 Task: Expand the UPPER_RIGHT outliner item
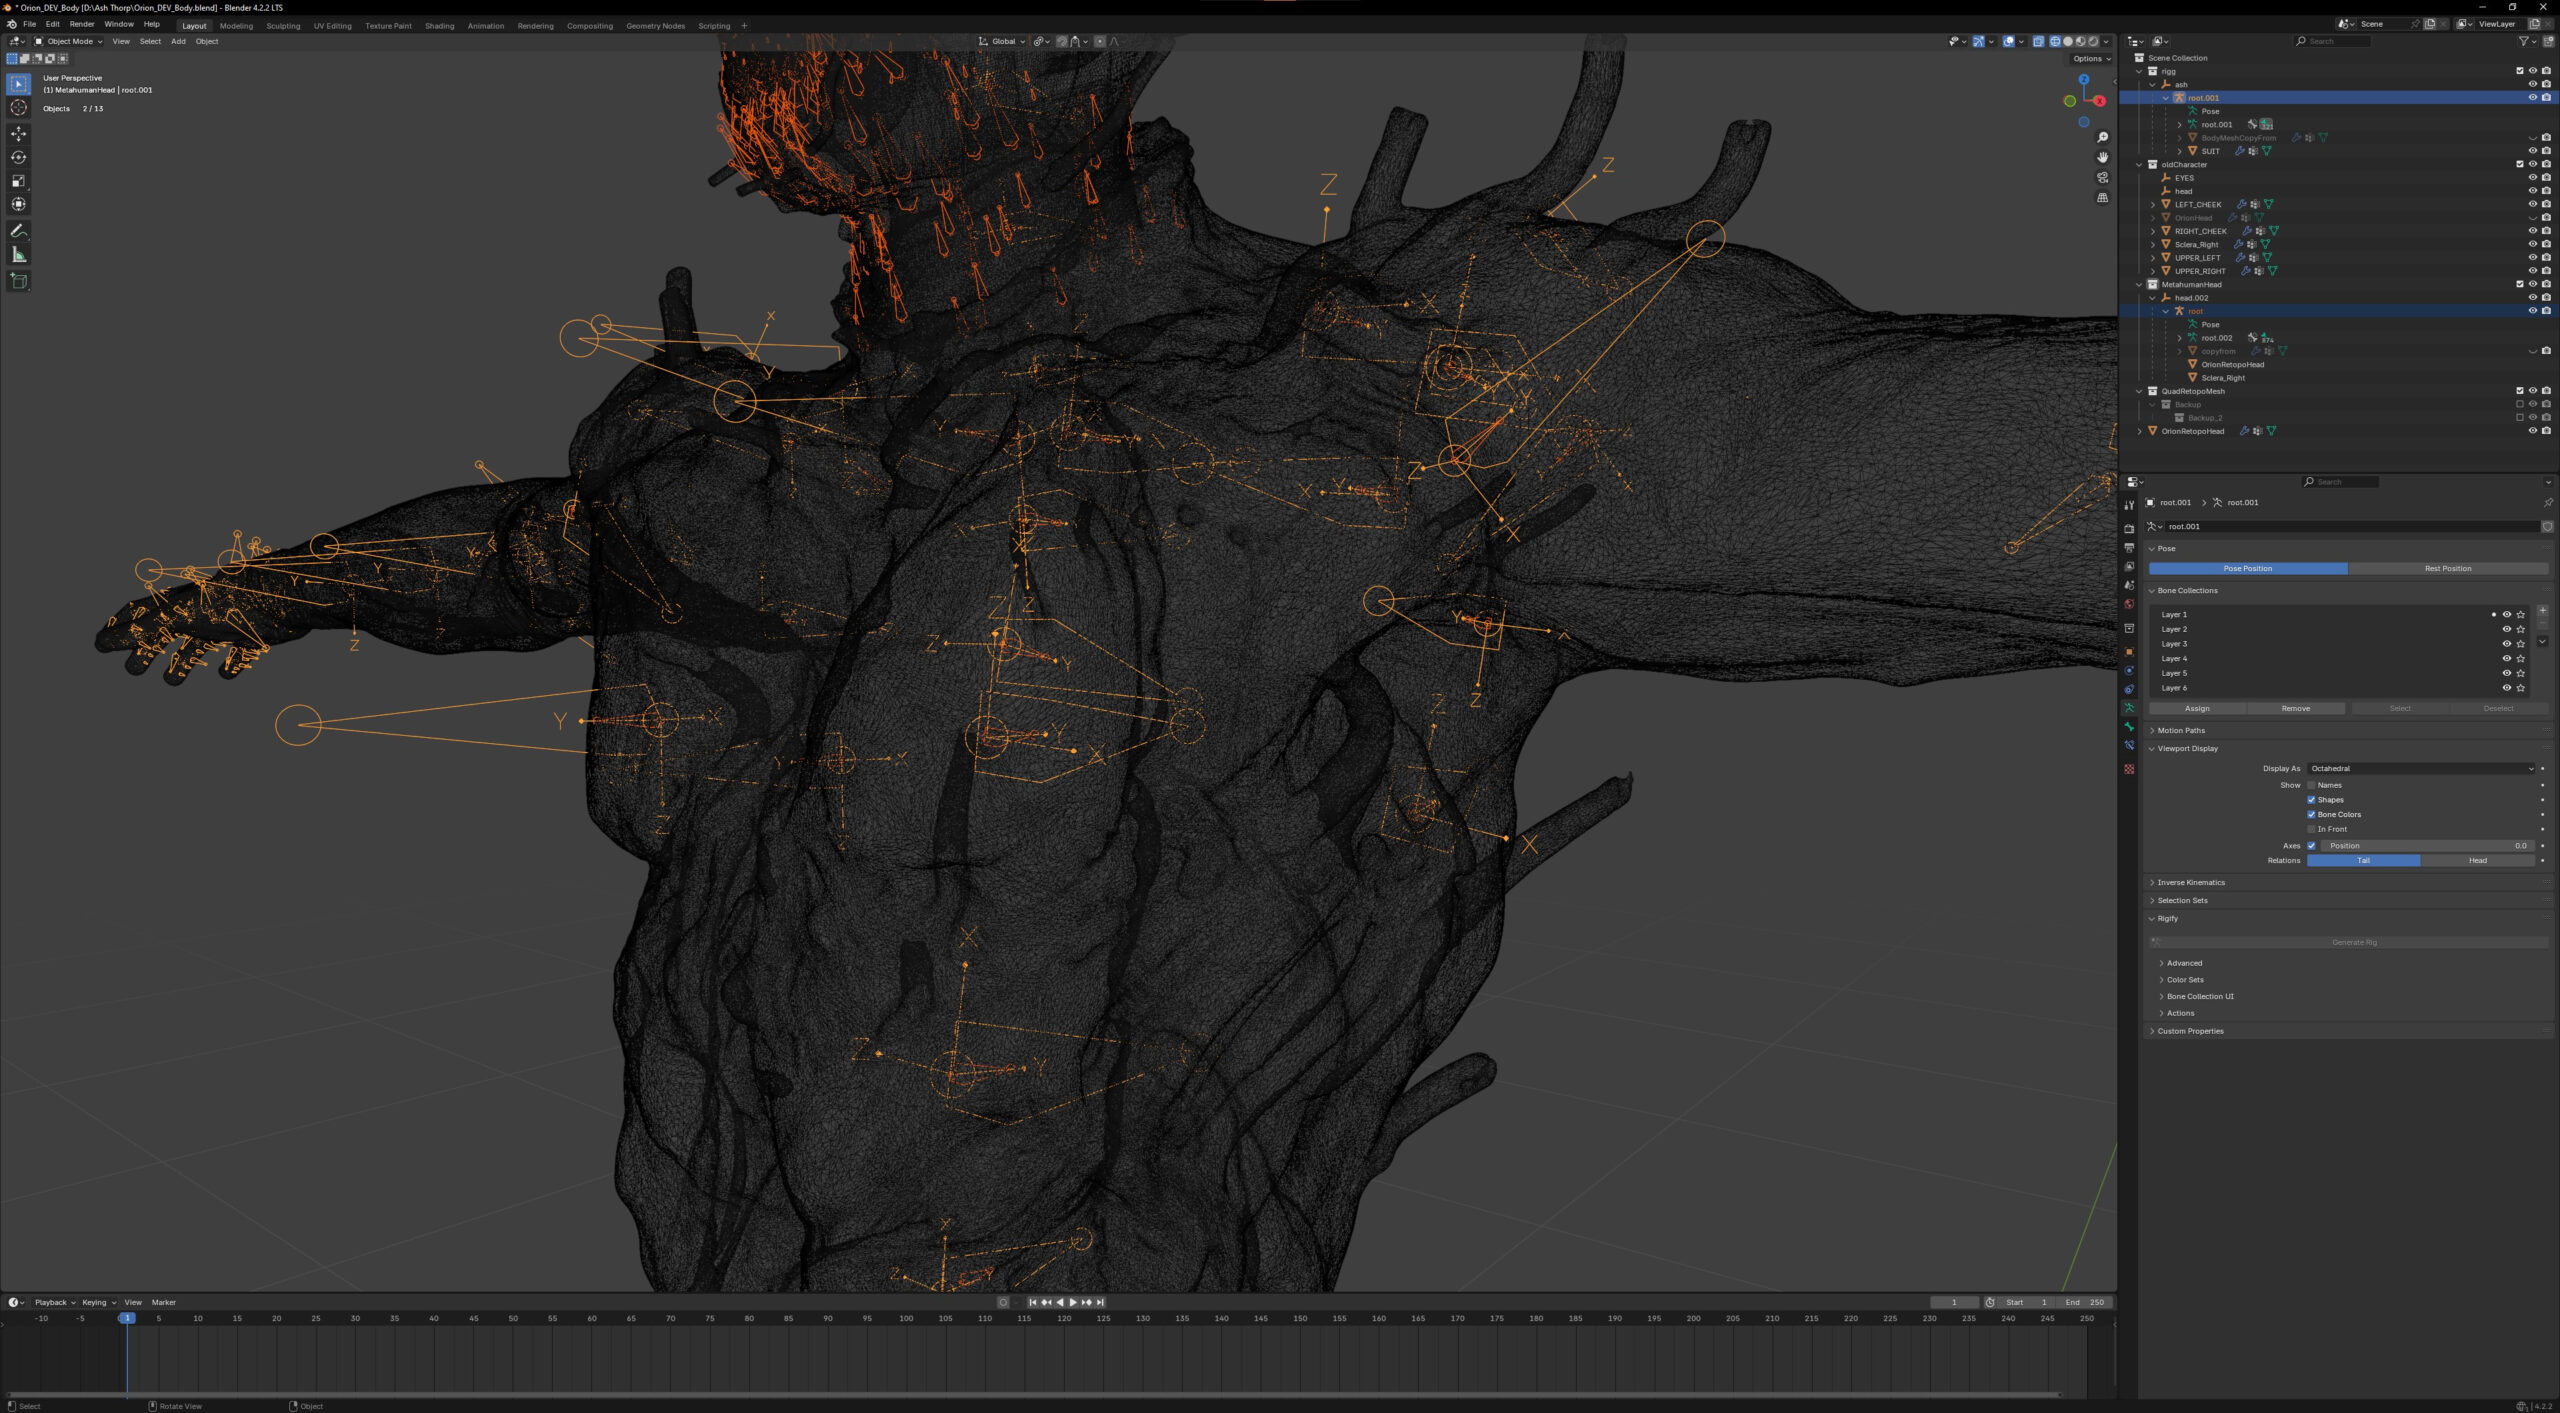2153,271
